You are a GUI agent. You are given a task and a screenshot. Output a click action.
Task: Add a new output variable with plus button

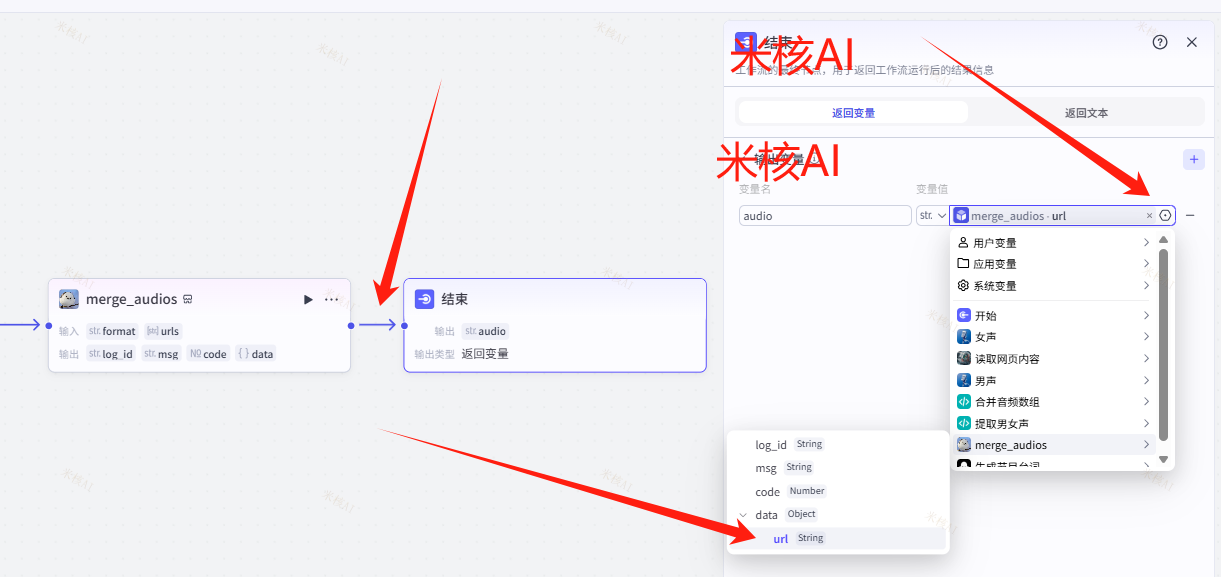coord(1193,160)
